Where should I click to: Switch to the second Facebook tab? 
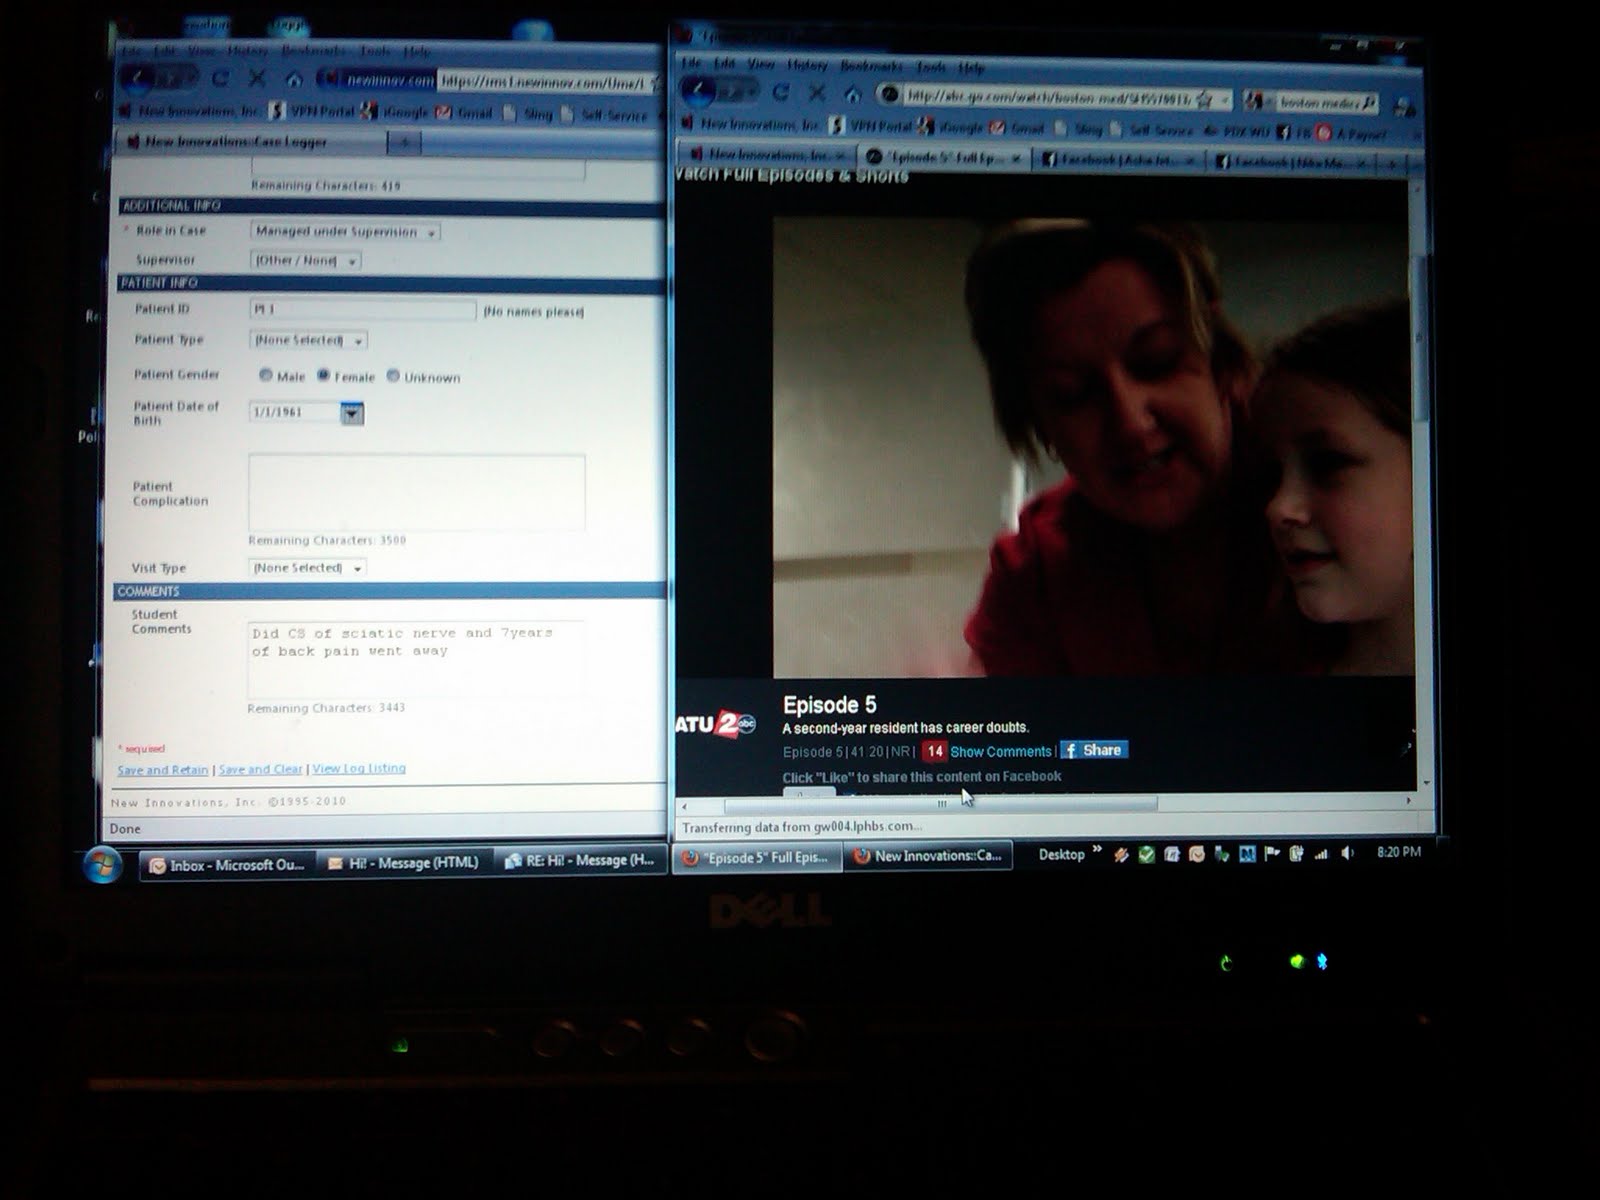pyautogui.click(x=1292, y=161)
